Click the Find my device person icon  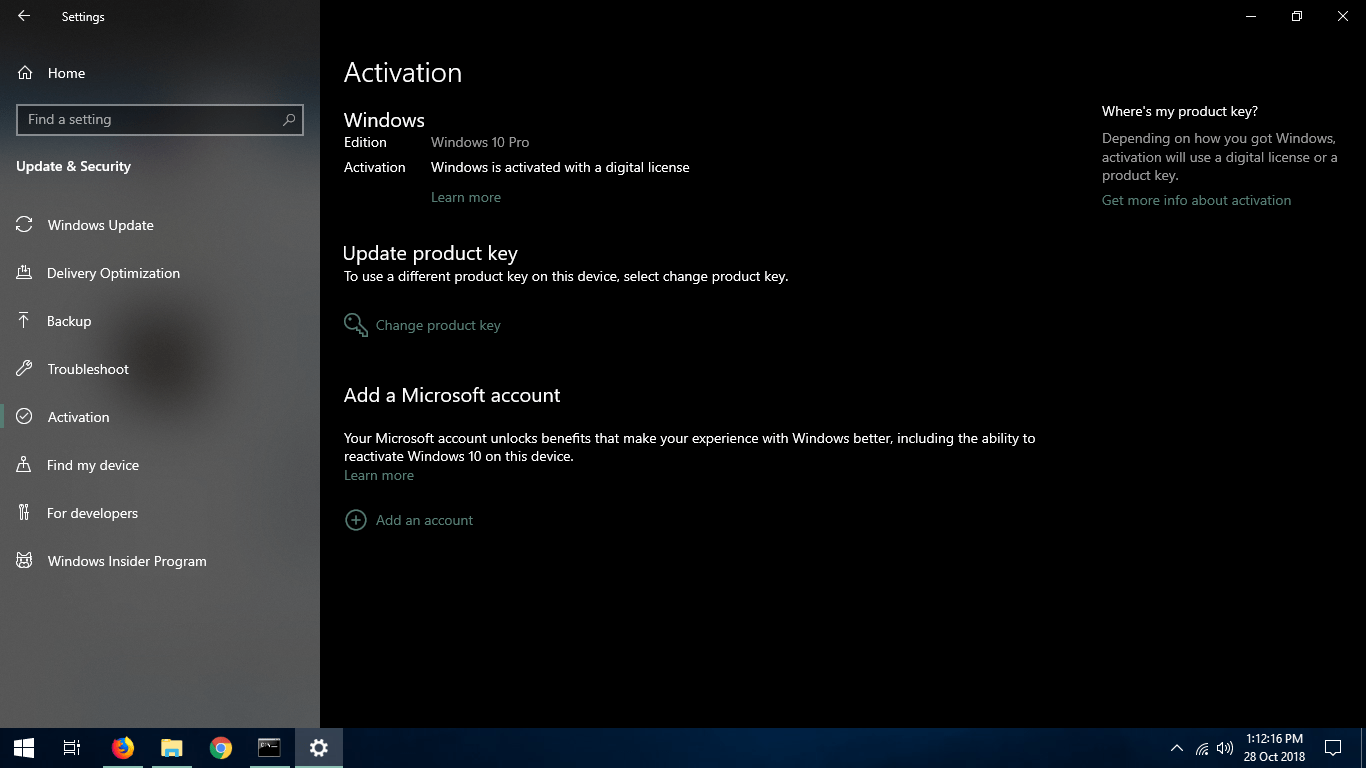(25, 465)
